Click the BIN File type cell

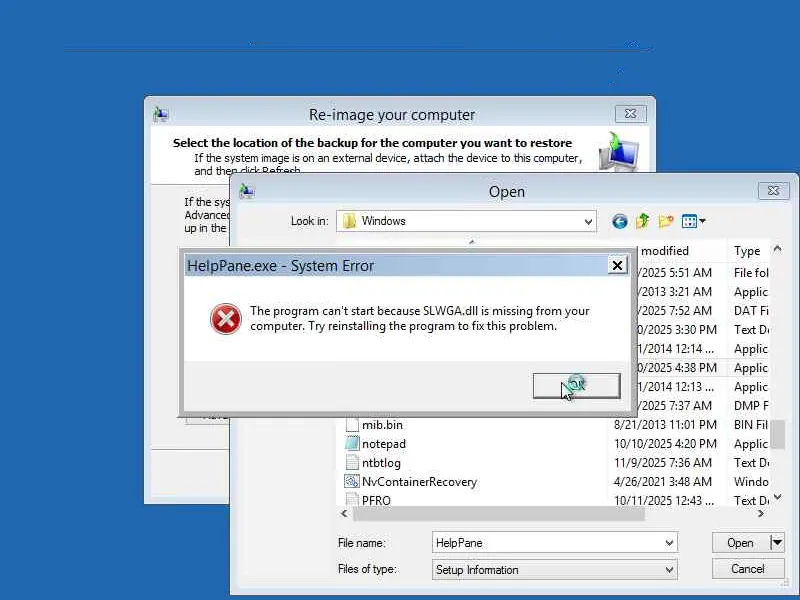point(751,425)
